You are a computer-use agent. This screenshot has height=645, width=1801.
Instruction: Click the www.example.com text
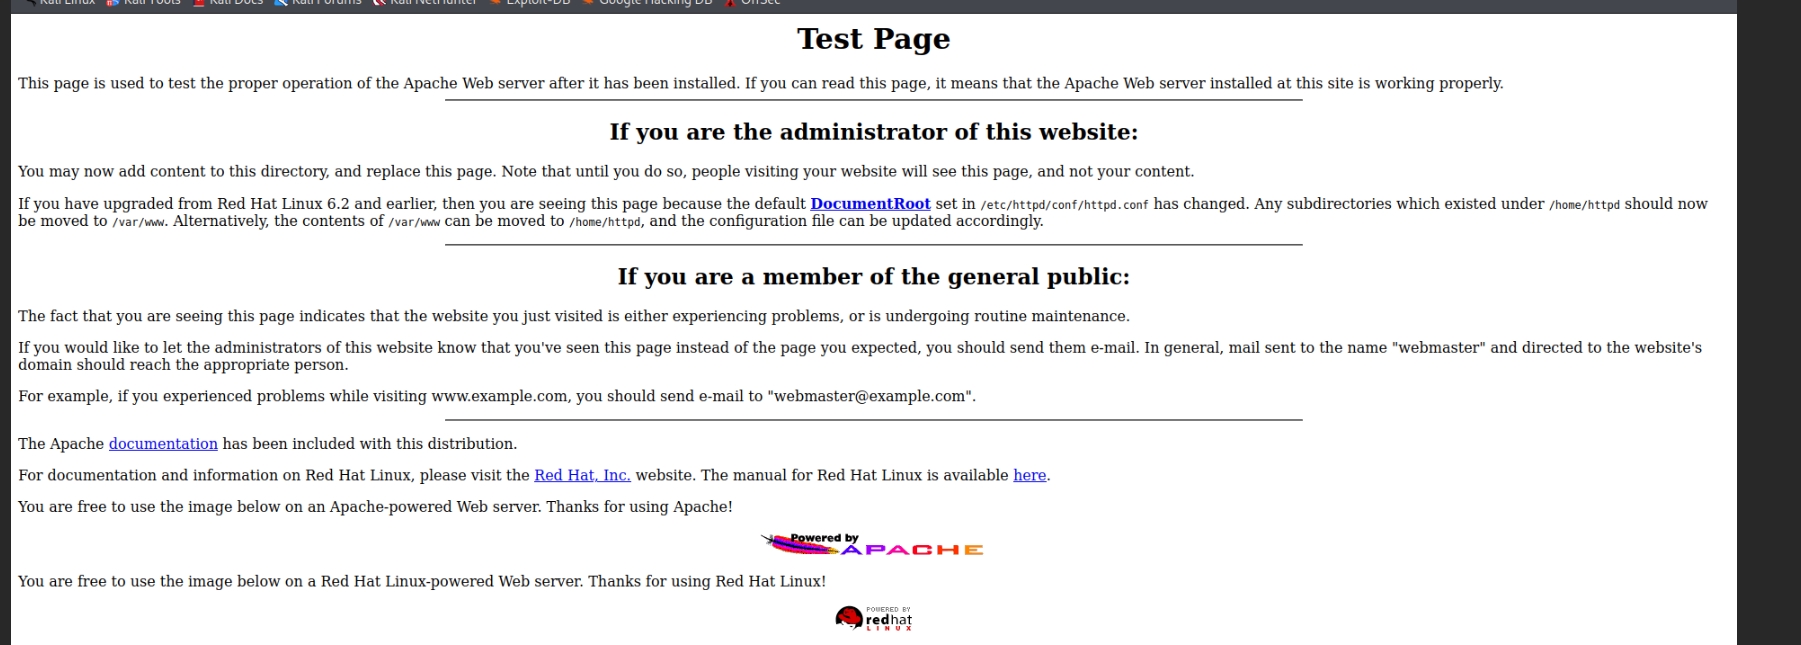click(499, 397)
